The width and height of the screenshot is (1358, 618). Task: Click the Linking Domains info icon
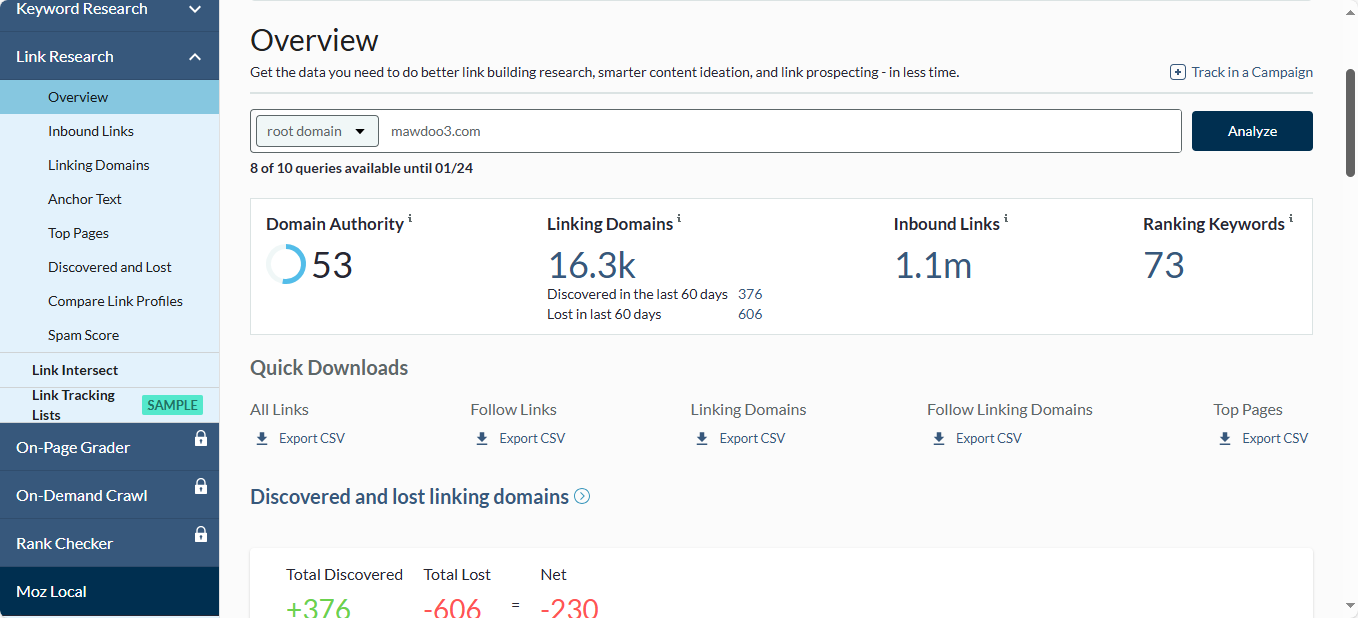point(679,218)
